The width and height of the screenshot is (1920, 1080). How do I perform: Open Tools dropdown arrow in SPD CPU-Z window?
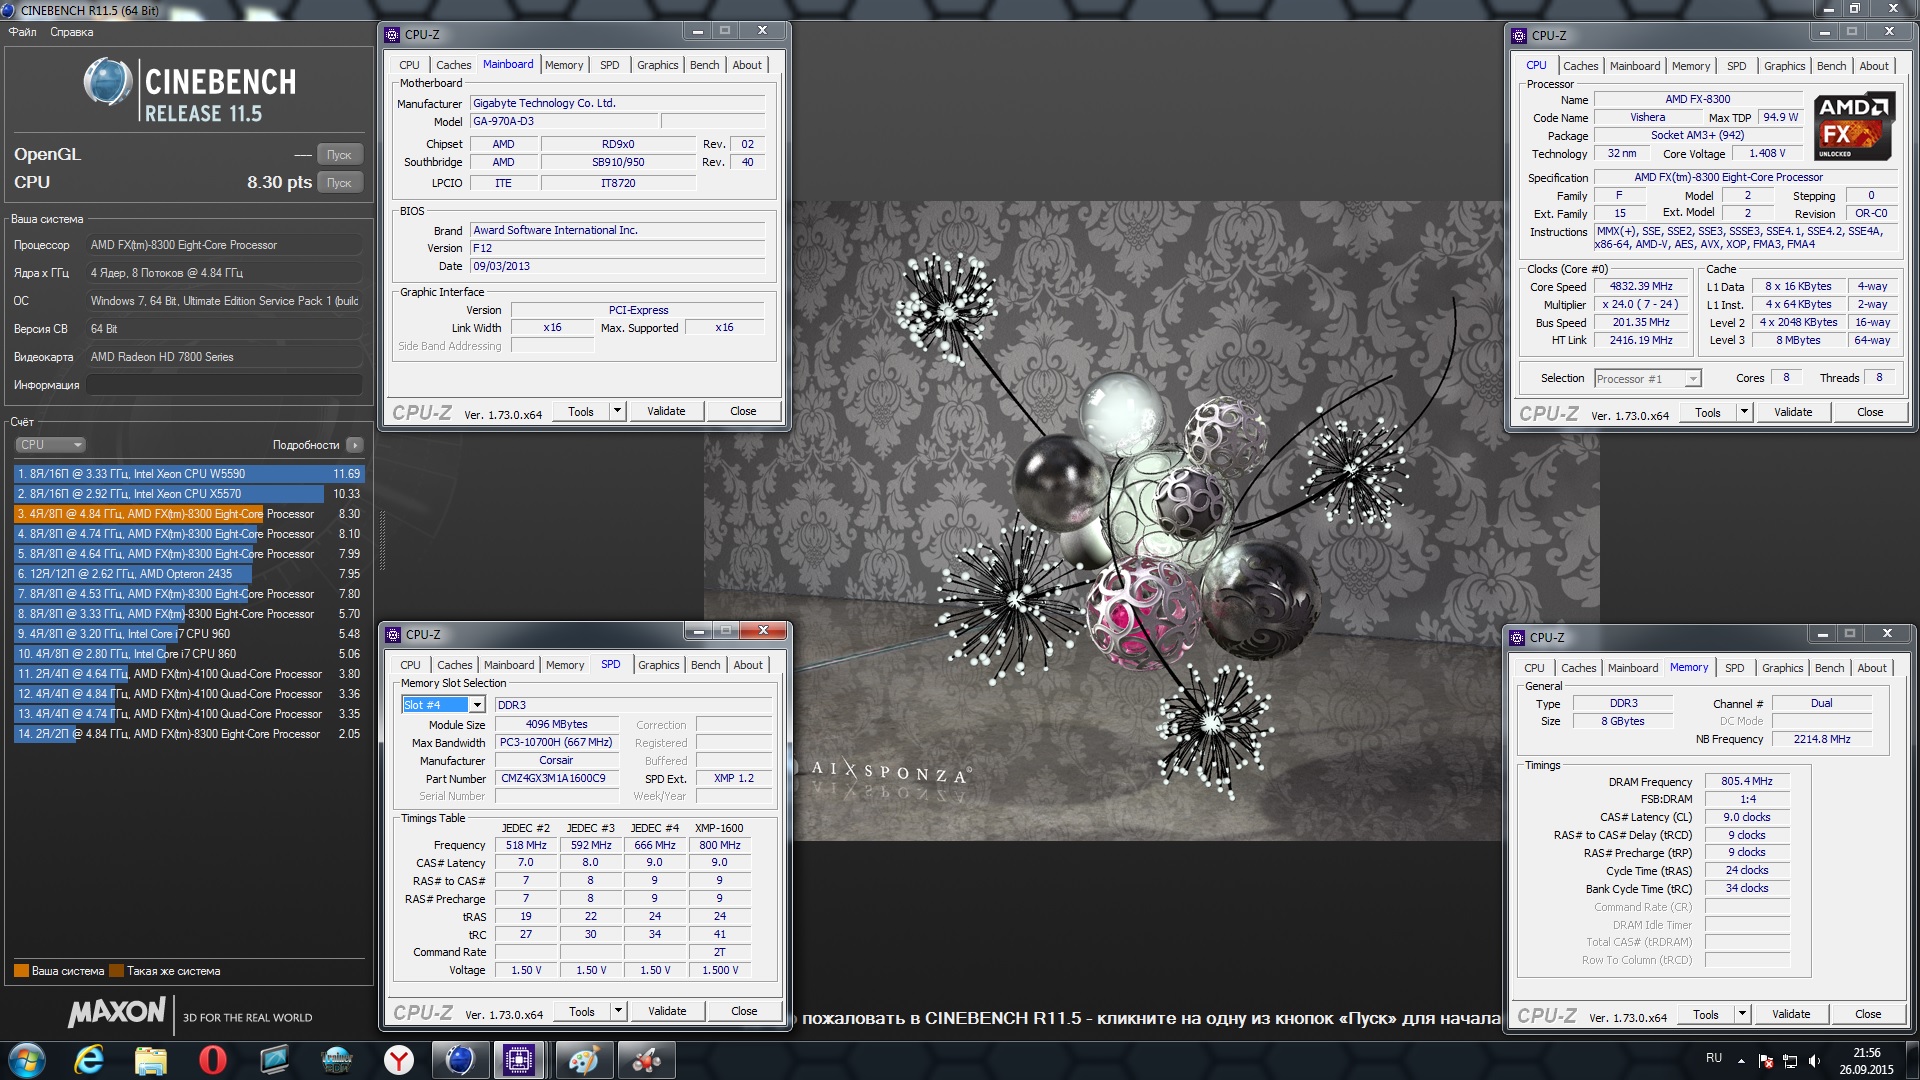618,1011
